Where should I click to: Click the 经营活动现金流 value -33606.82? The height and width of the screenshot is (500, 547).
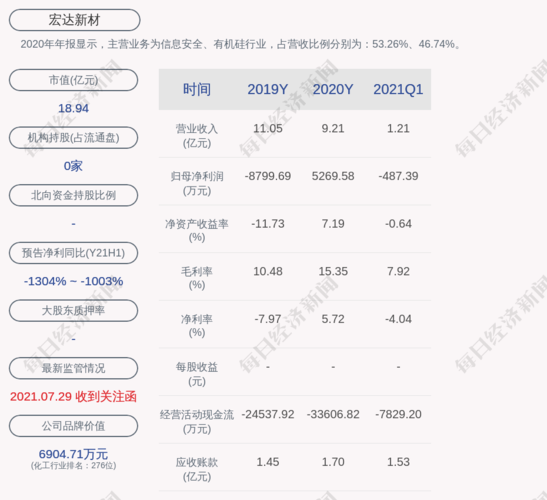click(x=333, y=414)
